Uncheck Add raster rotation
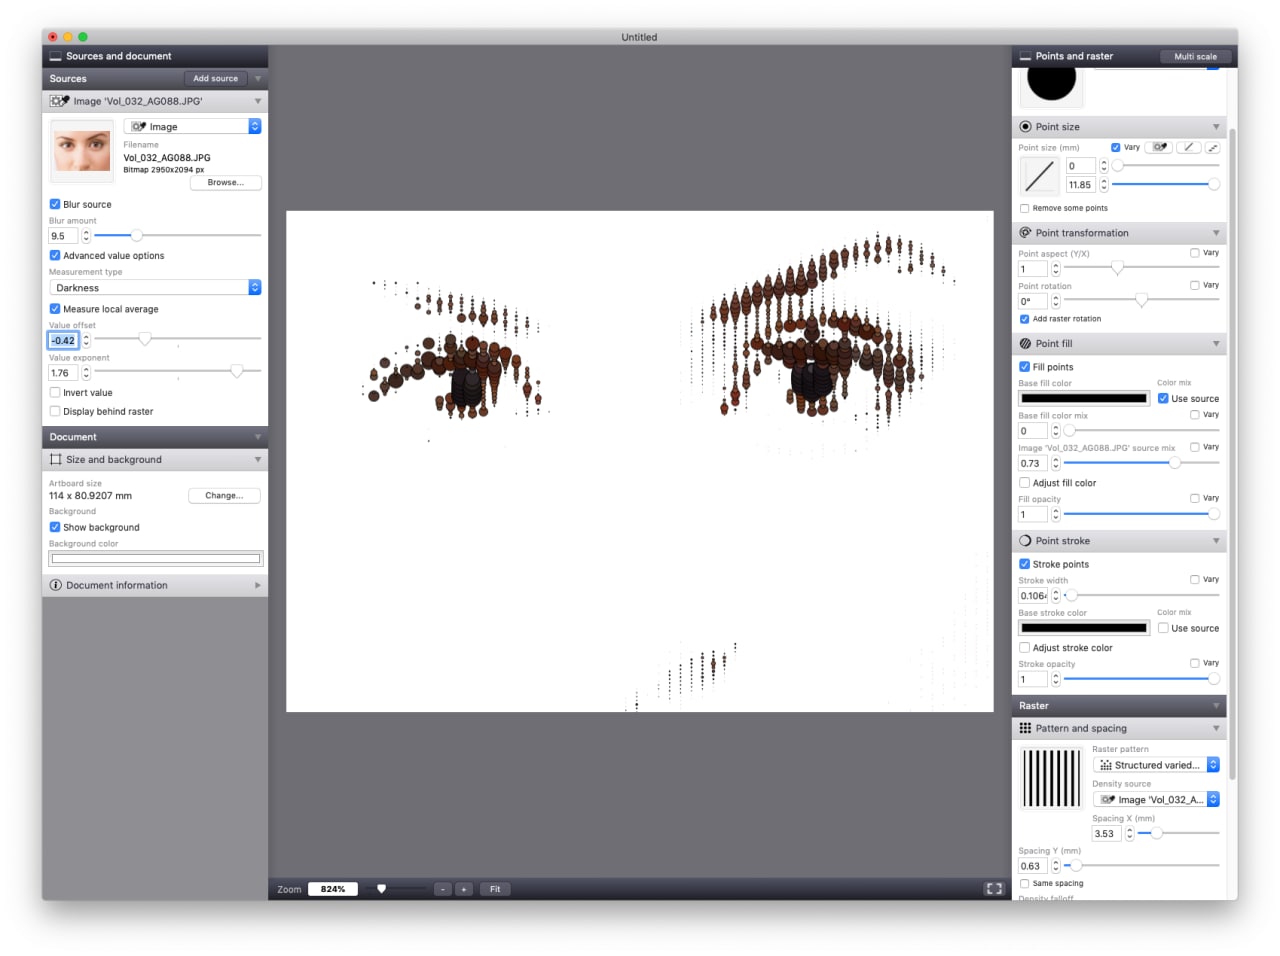Image resolution: width=1280 pixels, height=956 pixels. (1024, 319)
